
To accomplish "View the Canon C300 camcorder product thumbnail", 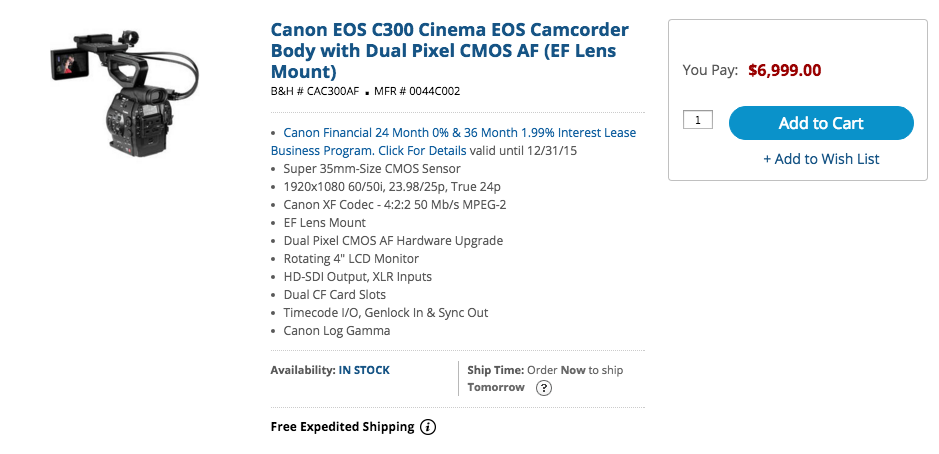I will [125, 90].
